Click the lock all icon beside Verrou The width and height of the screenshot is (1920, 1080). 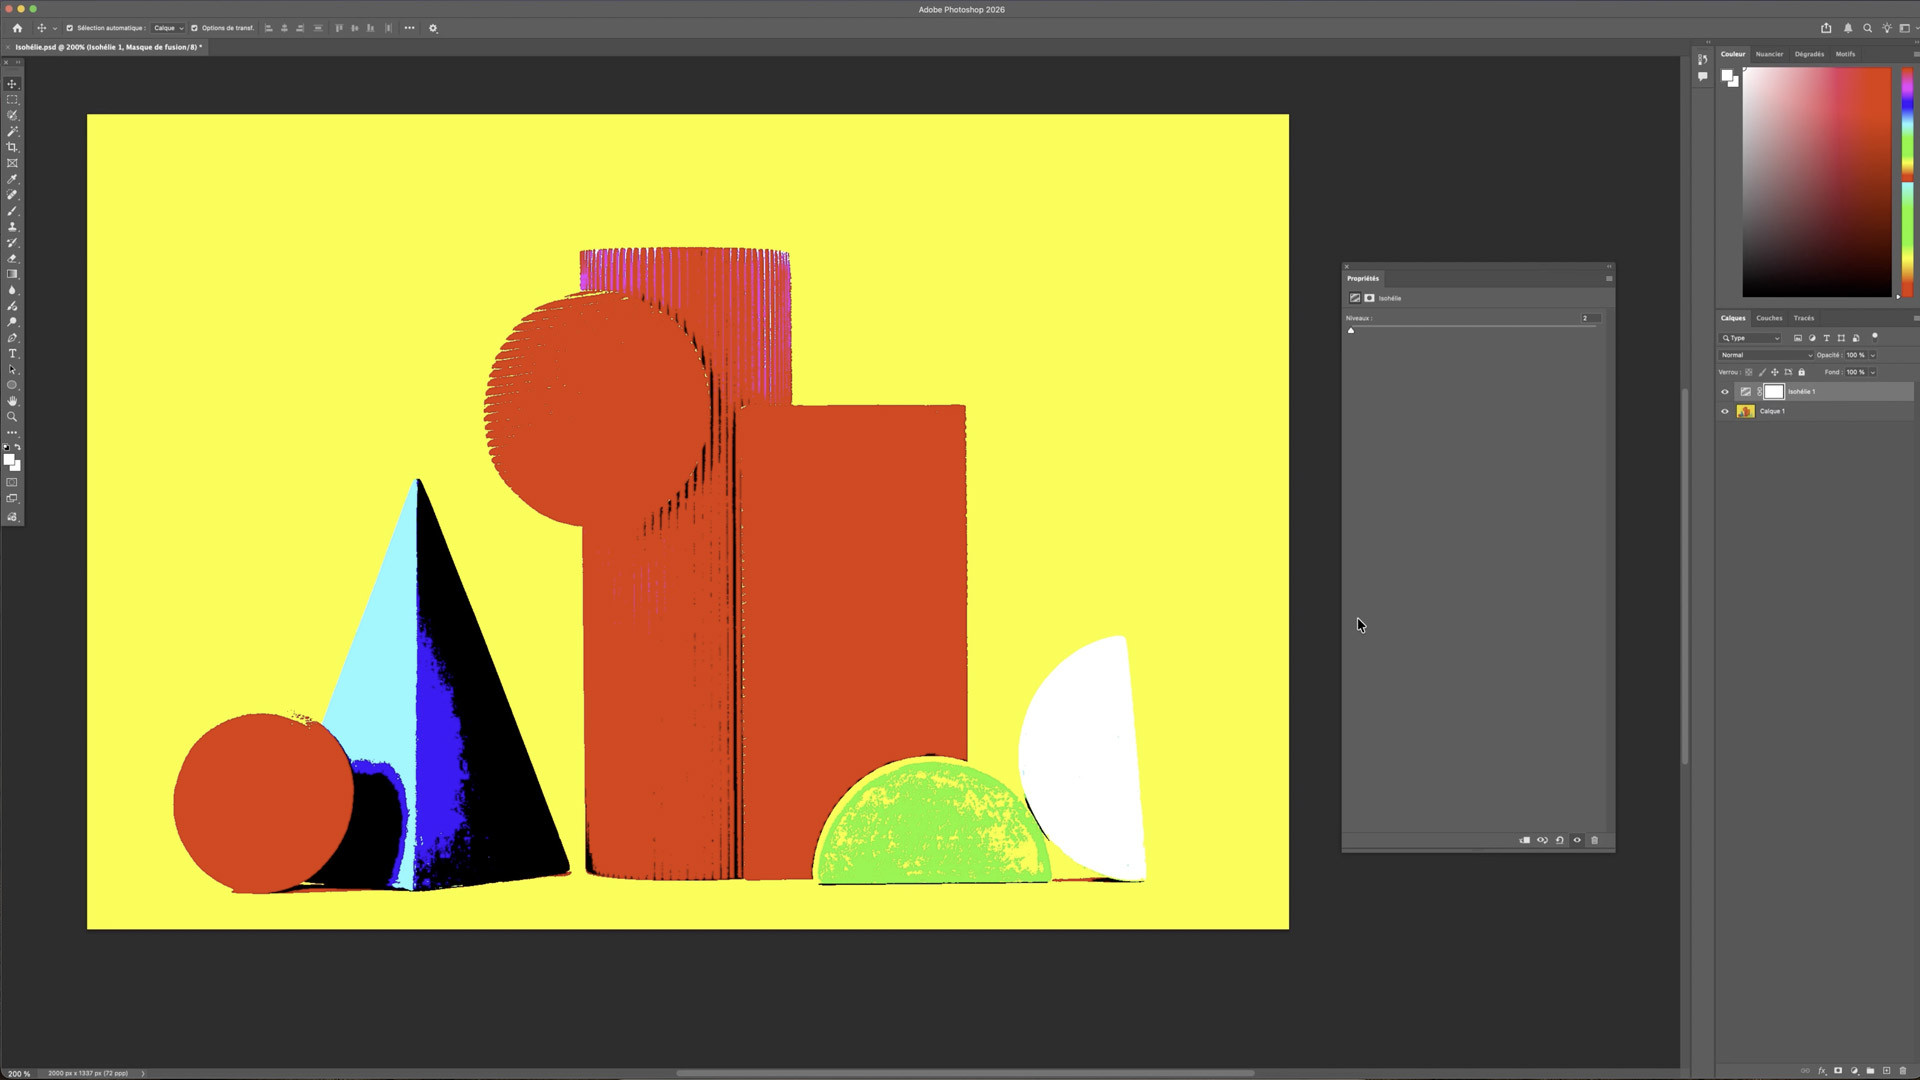(1802, 372)
